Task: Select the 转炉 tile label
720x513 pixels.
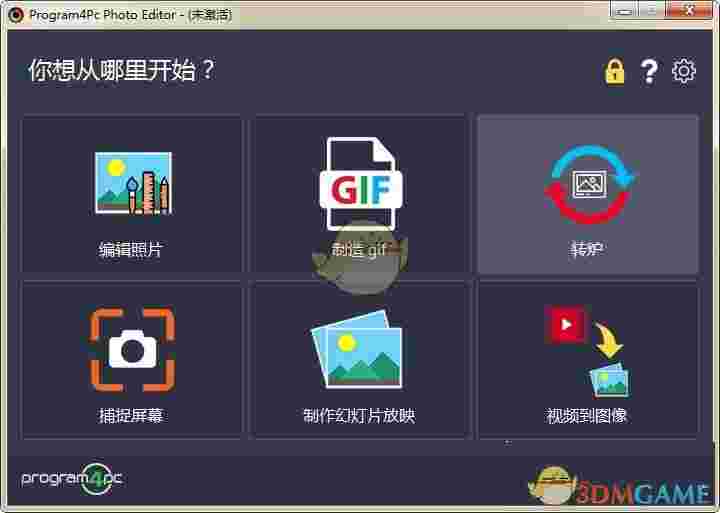Action: point(587,250)
